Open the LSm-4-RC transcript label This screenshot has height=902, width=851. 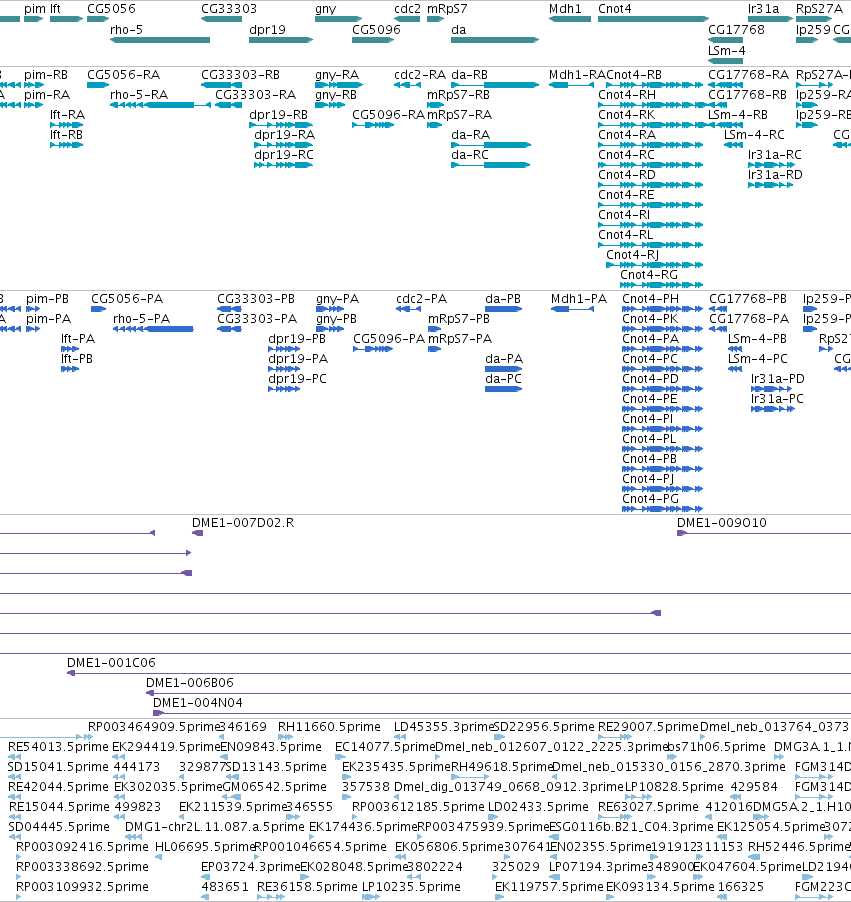click(754, 134)
